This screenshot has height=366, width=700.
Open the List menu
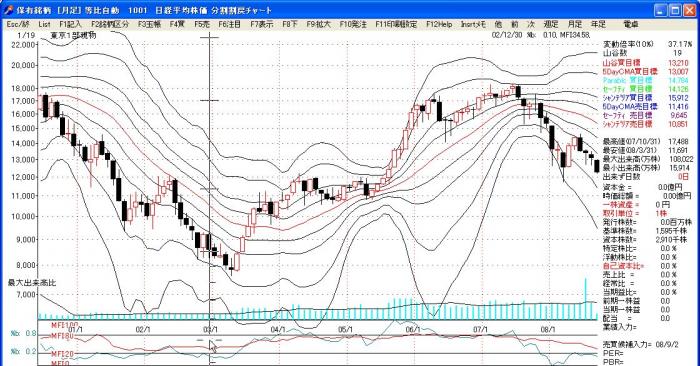pos(44,24)
